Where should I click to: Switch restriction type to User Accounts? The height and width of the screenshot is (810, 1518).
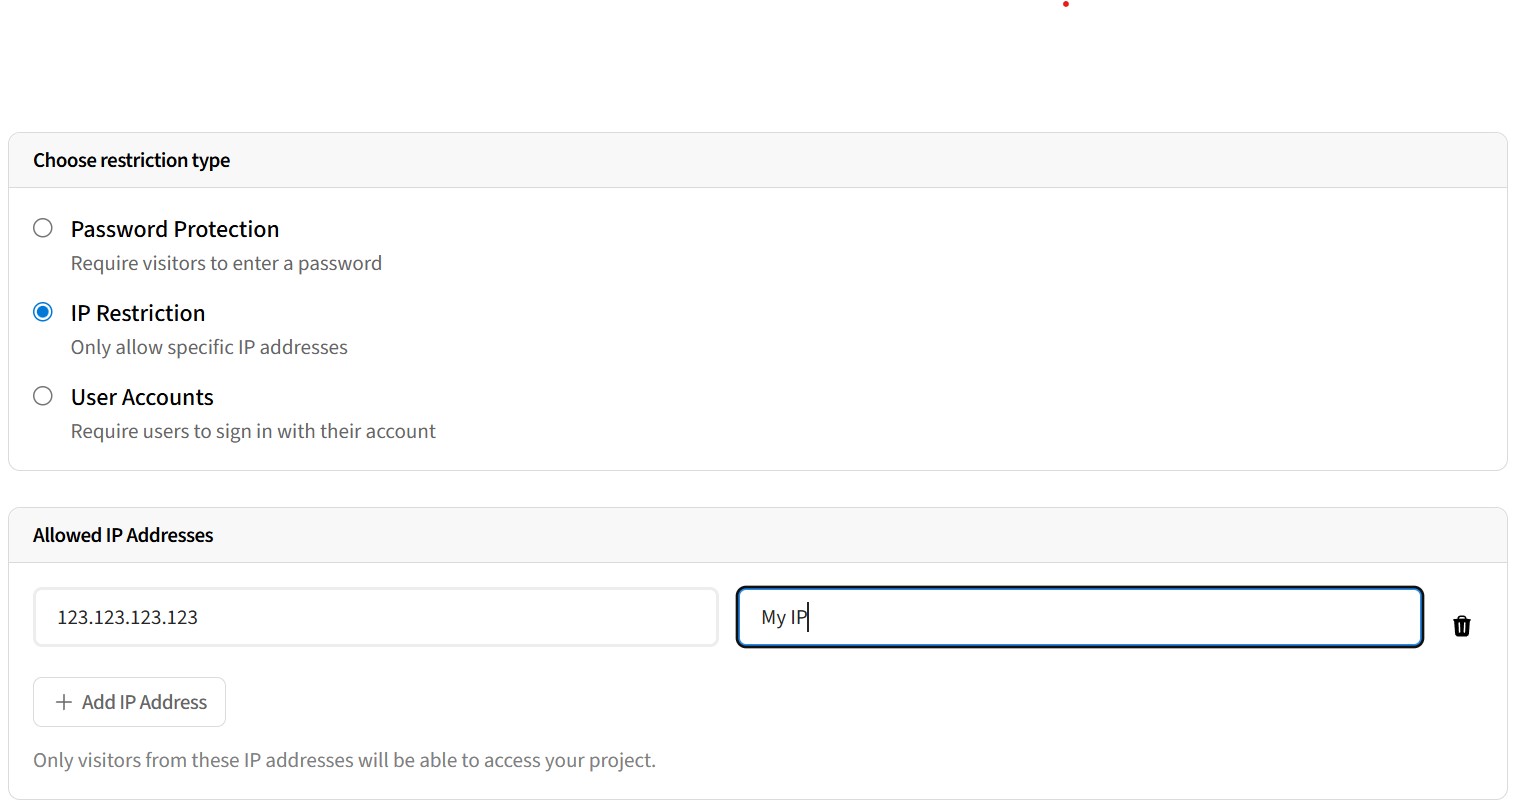click(43, 395)
